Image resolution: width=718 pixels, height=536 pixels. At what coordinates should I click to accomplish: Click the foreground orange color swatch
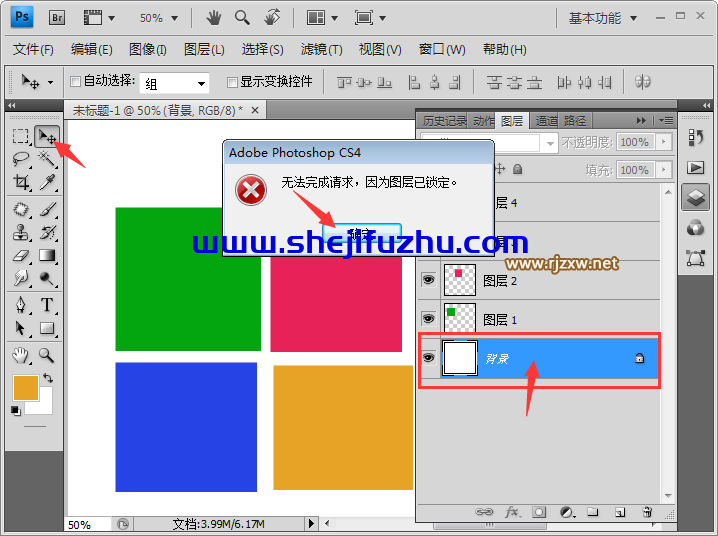(26, 388)
